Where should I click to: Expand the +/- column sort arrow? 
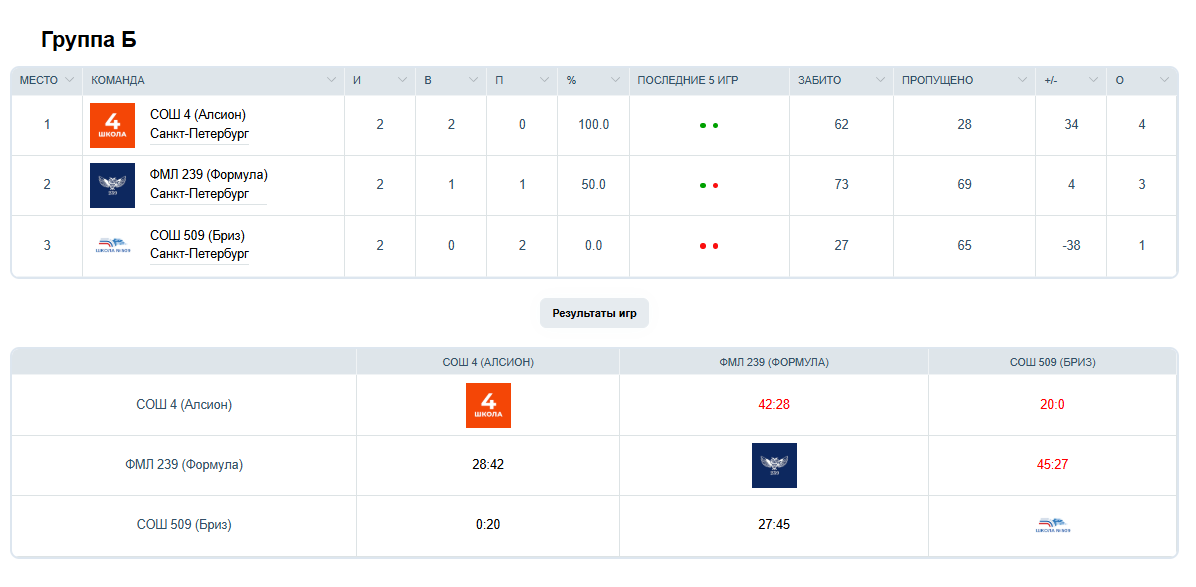[1093, 80]
